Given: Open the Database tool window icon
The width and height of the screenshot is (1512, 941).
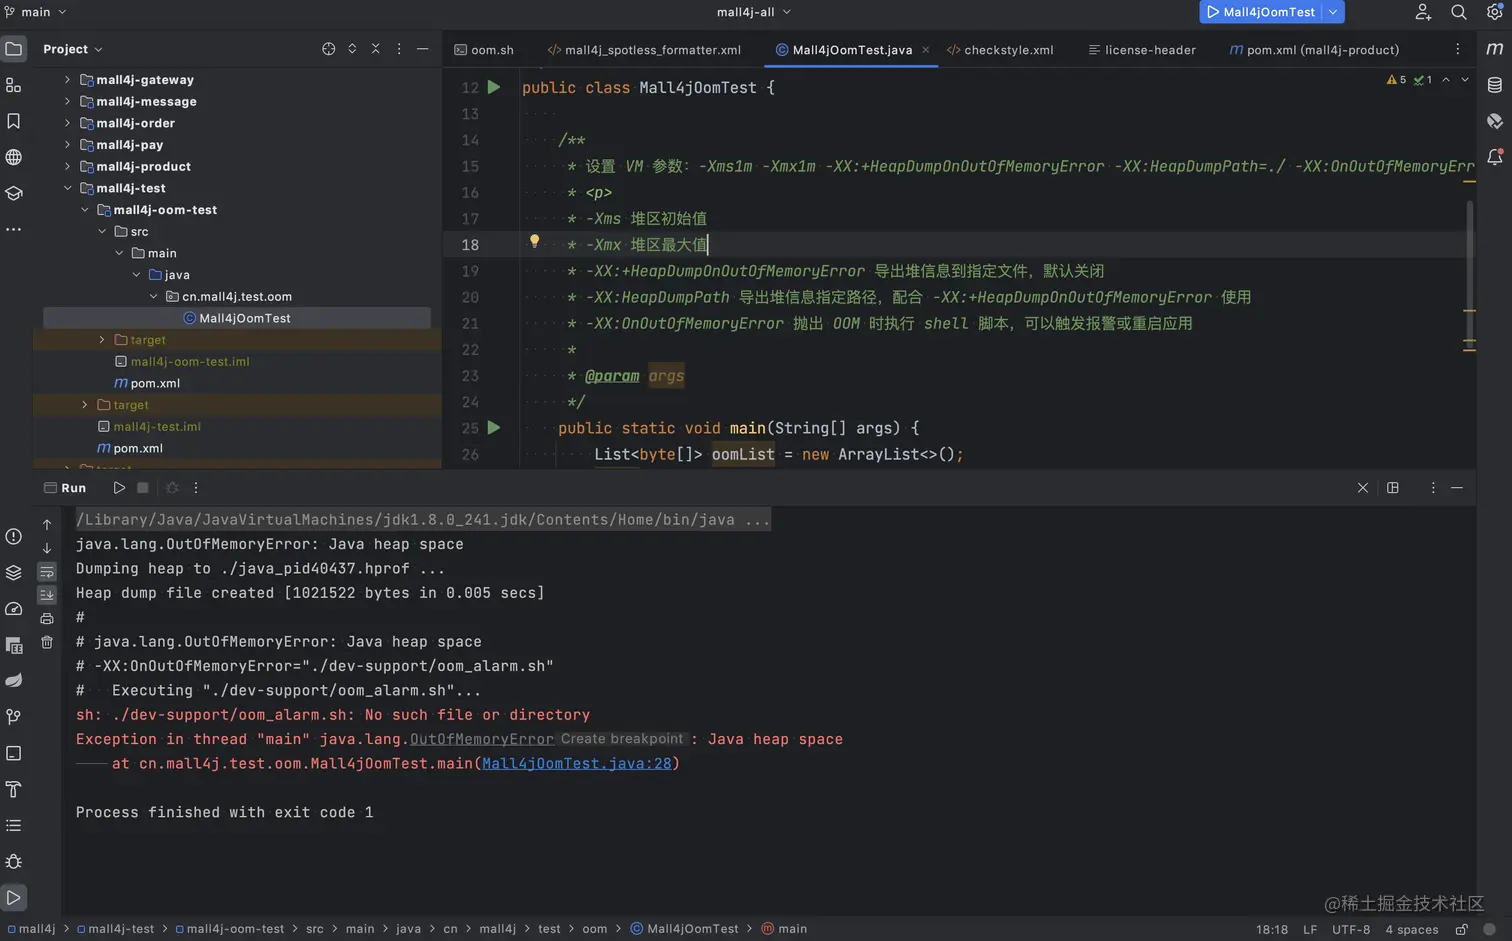Looking at the screenshot, I should click(1495, 85).
